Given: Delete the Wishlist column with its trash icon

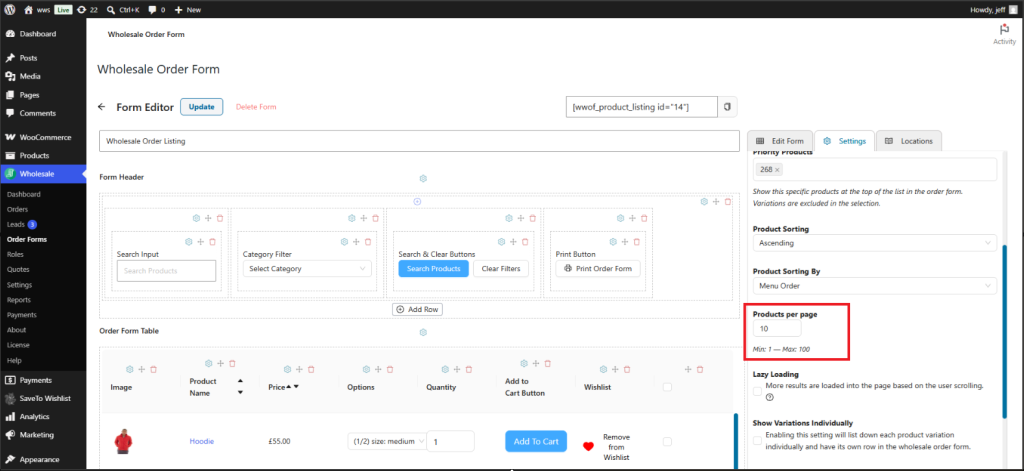Looking at the screenshot, I should pos(627,369).
